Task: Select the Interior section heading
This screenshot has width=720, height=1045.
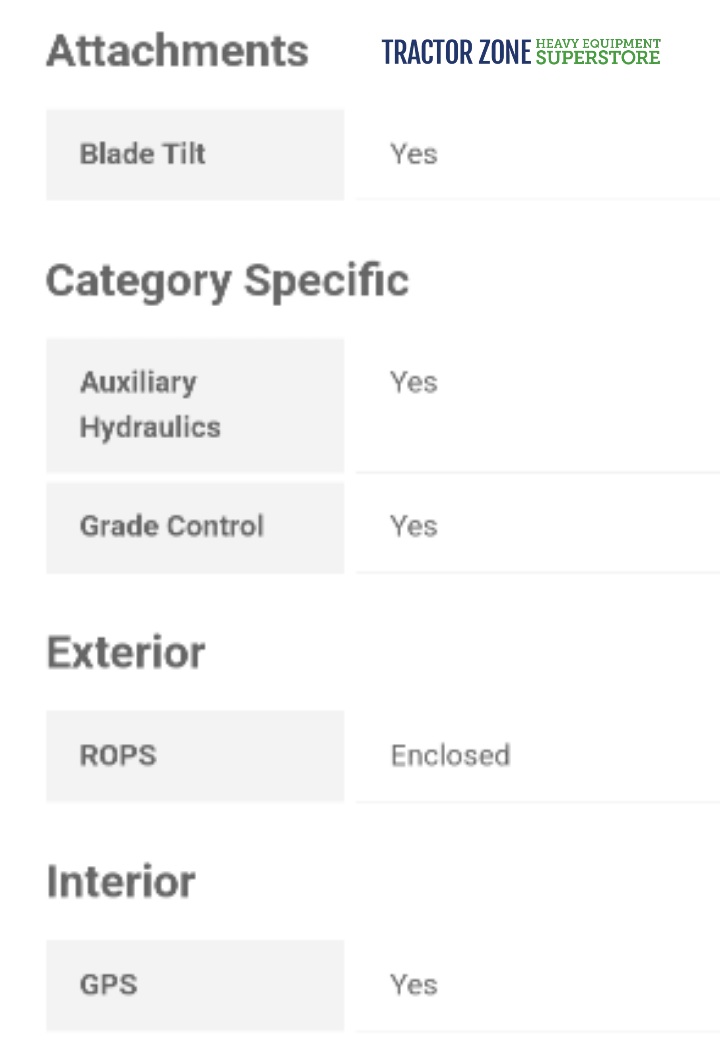Action: pyautogui.click(x=121, y=882)
